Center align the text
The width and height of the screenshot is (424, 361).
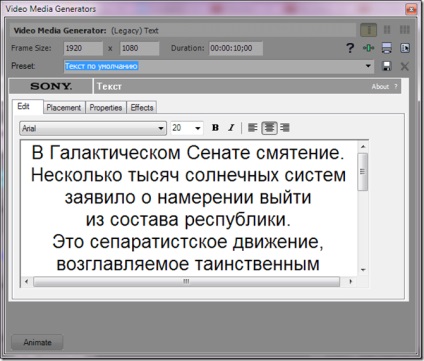(269, 128)
